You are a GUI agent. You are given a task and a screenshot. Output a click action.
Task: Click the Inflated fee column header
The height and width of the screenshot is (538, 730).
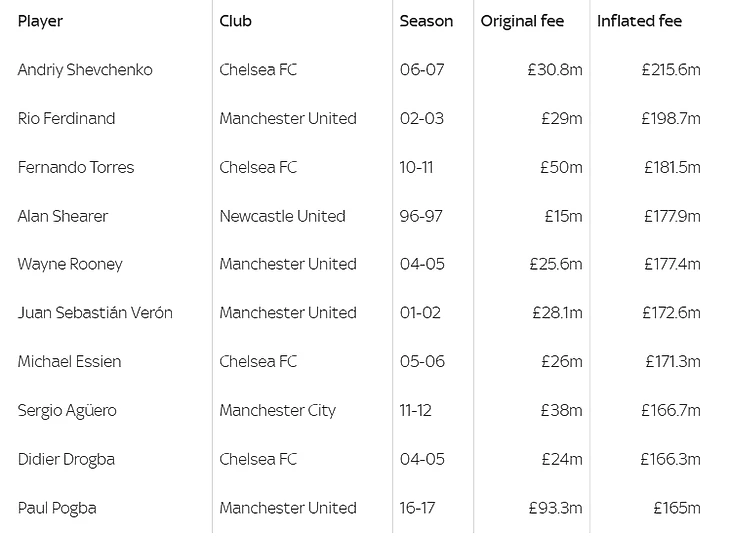pyautogui.click(x=639, y=21)
